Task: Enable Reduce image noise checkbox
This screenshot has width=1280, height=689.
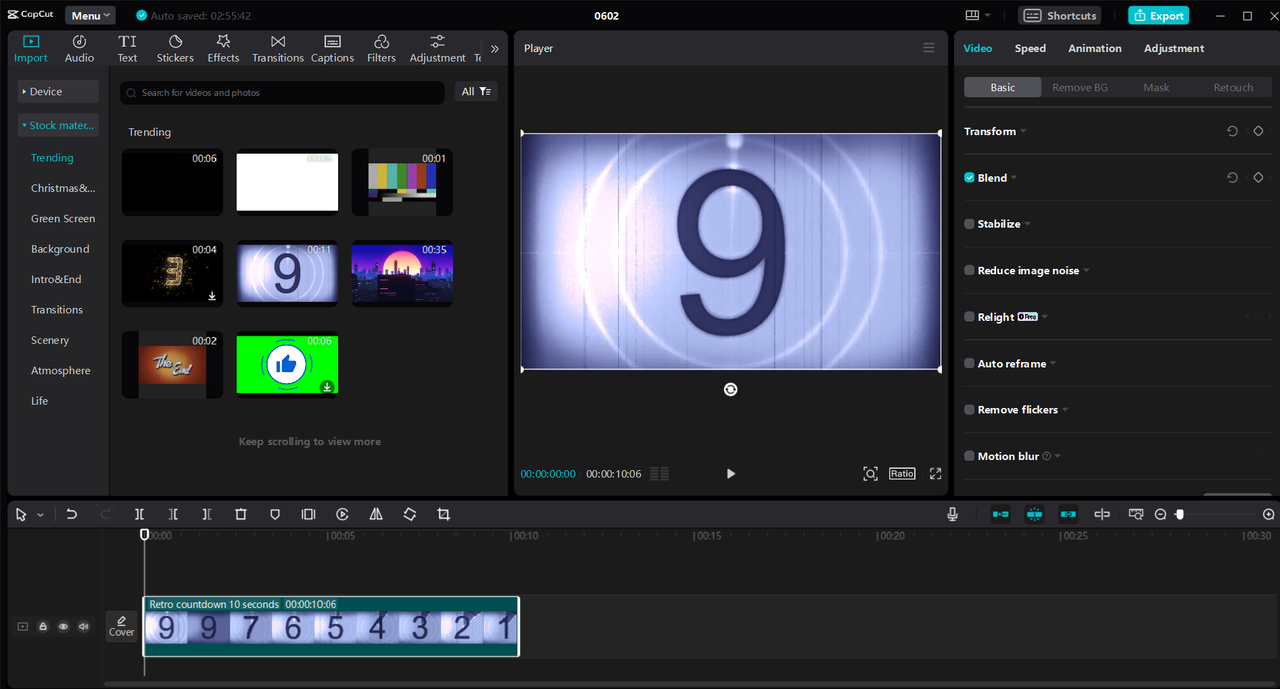Action: [x=969, y=270]
